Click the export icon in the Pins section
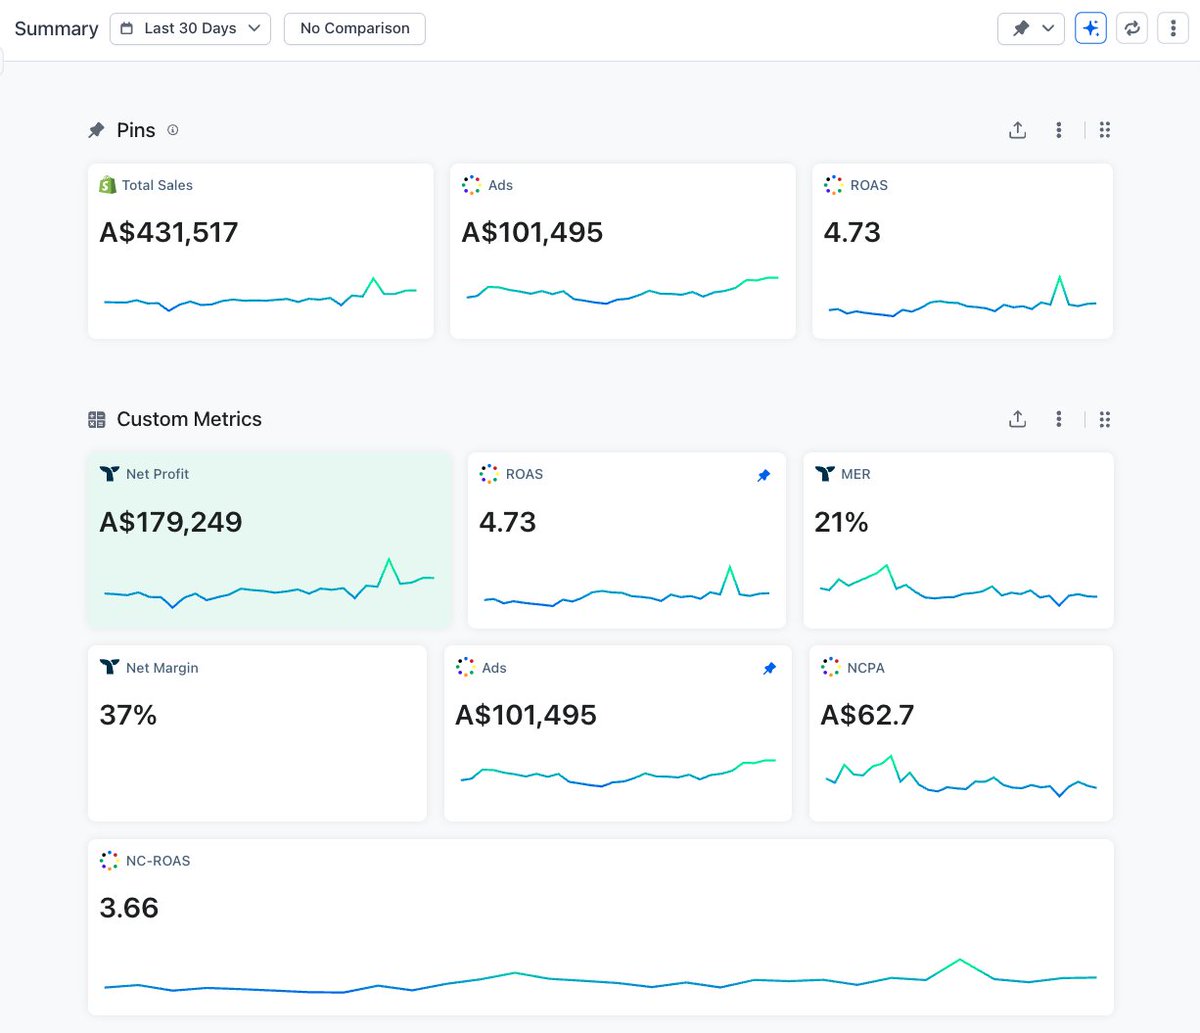 pyautogui.click(x=1017, y=130)
